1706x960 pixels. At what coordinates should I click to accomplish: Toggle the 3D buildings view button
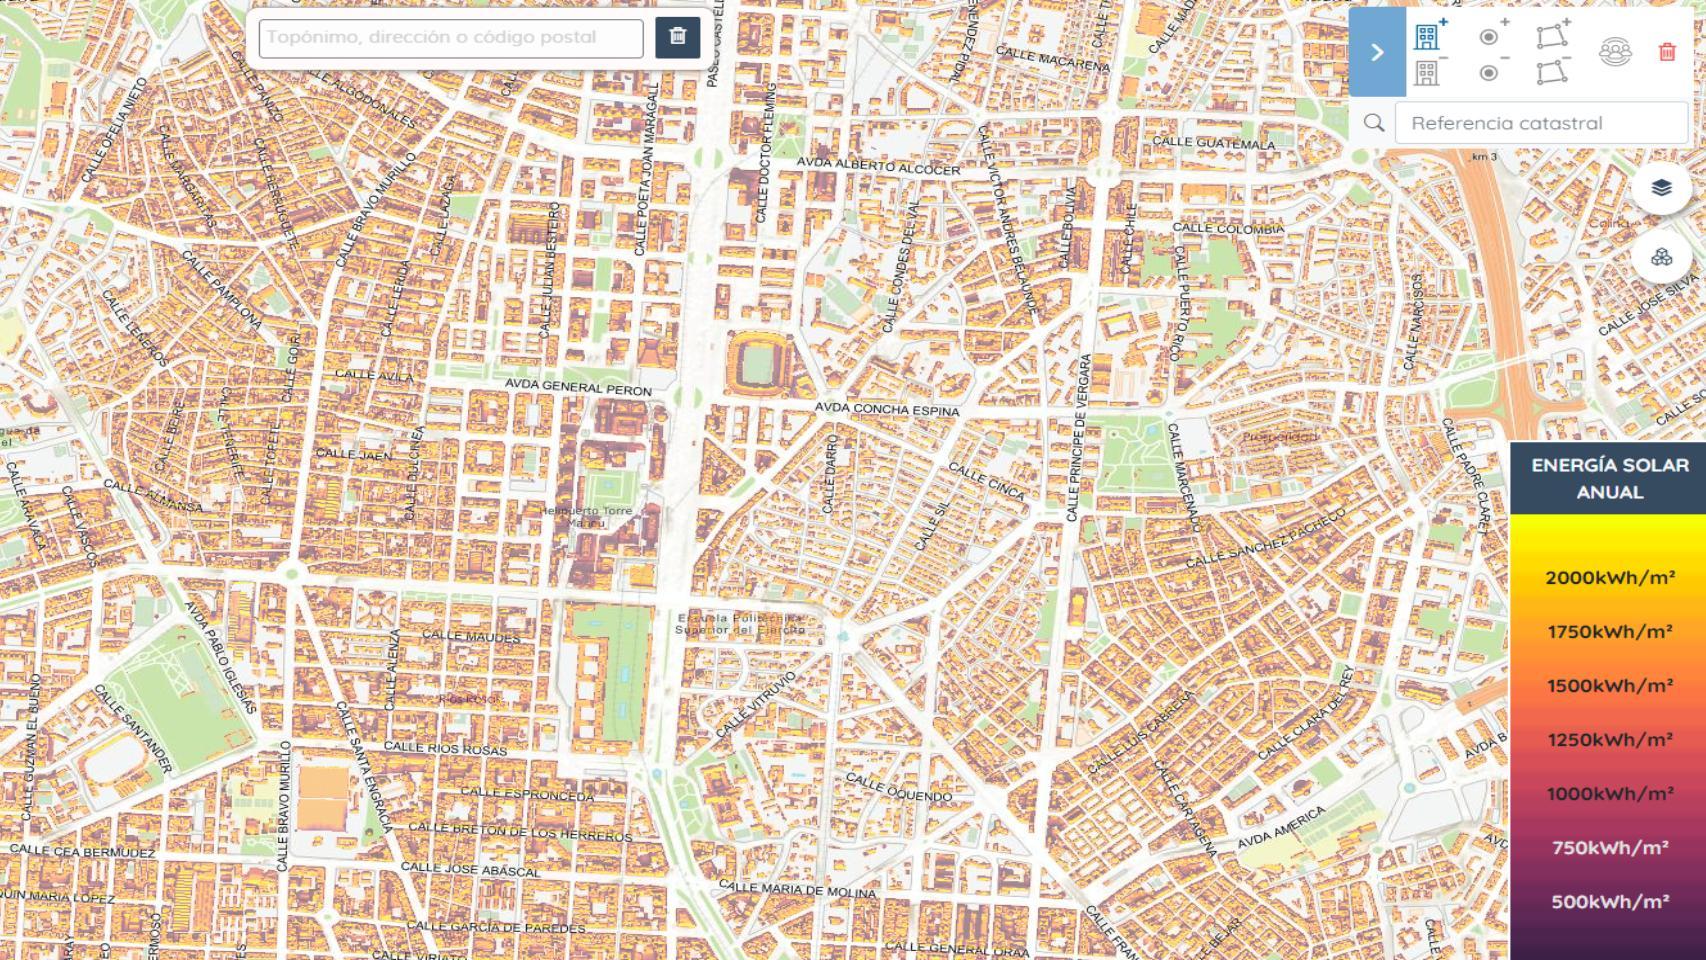click(x=1661, y=258)
